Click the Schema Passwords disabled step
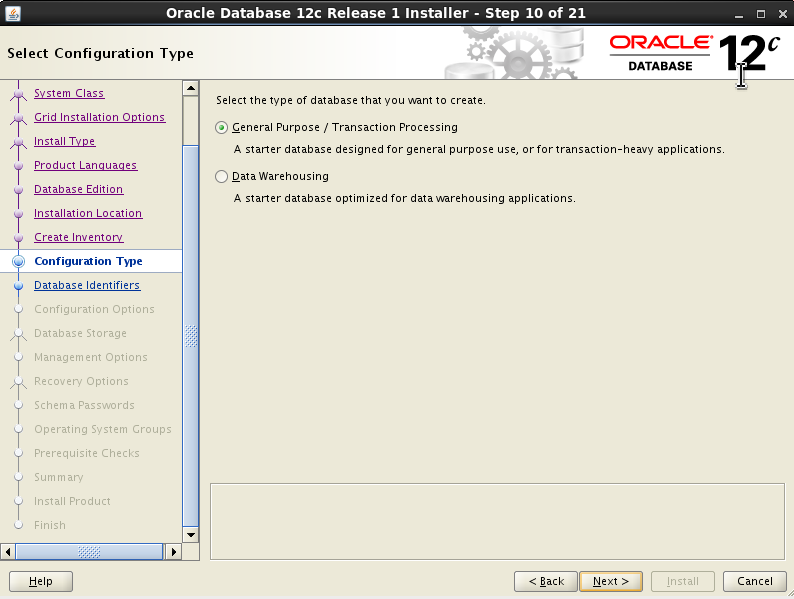794x599 pixels. point(84,405)
